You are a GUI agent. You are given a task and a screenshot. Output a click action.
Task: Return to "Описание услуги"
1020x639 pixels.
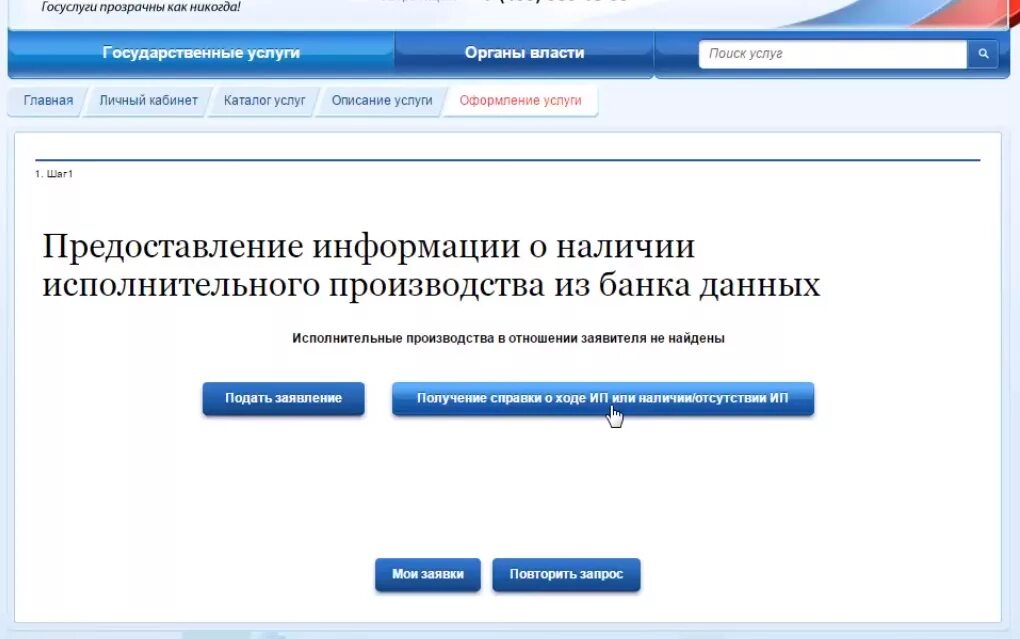pyautogui.click(x=381, y=101)
